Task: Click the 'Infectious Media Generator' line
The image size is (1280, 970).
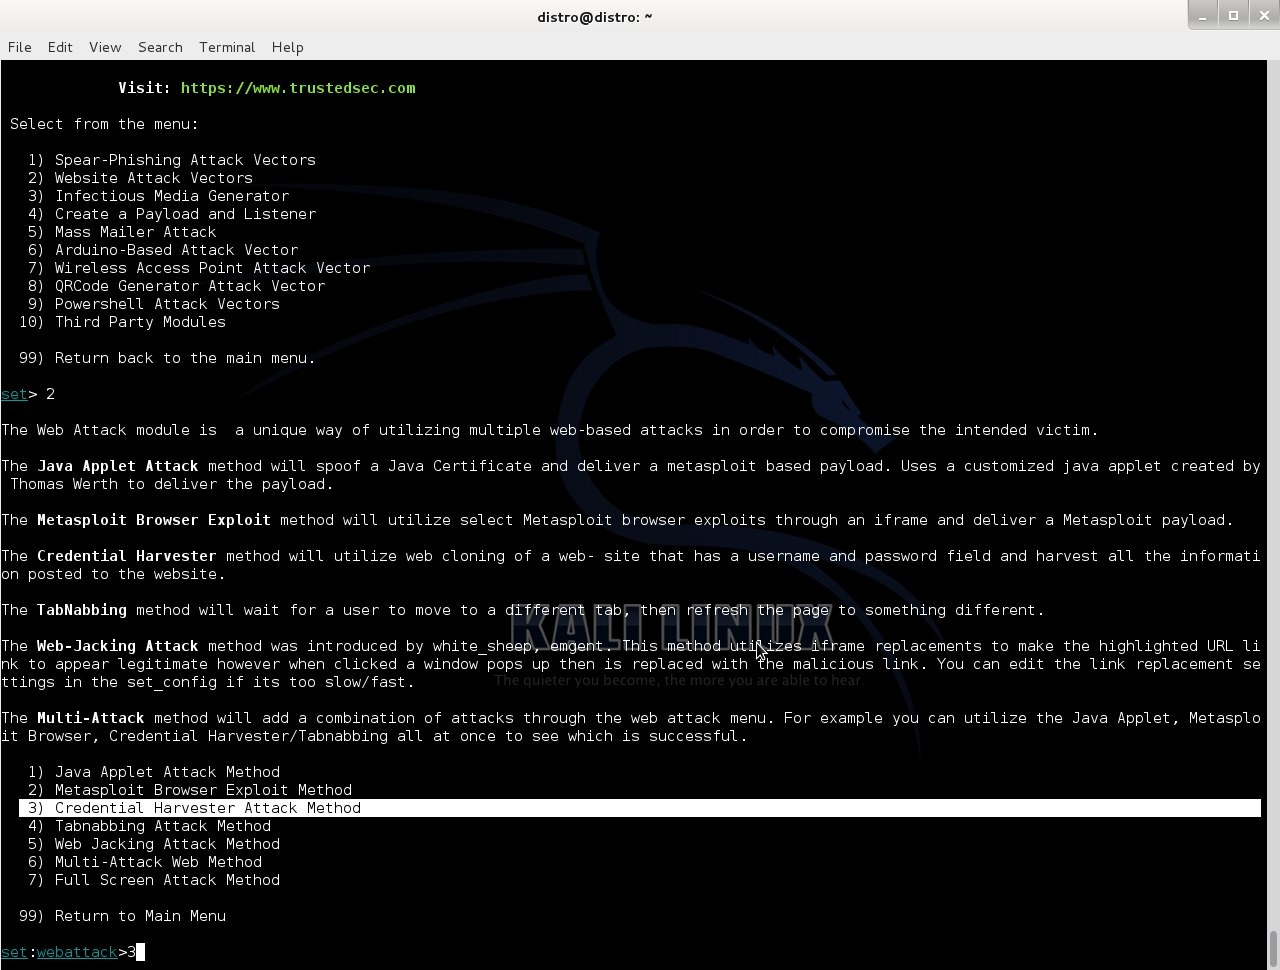Action: [158, 196]
